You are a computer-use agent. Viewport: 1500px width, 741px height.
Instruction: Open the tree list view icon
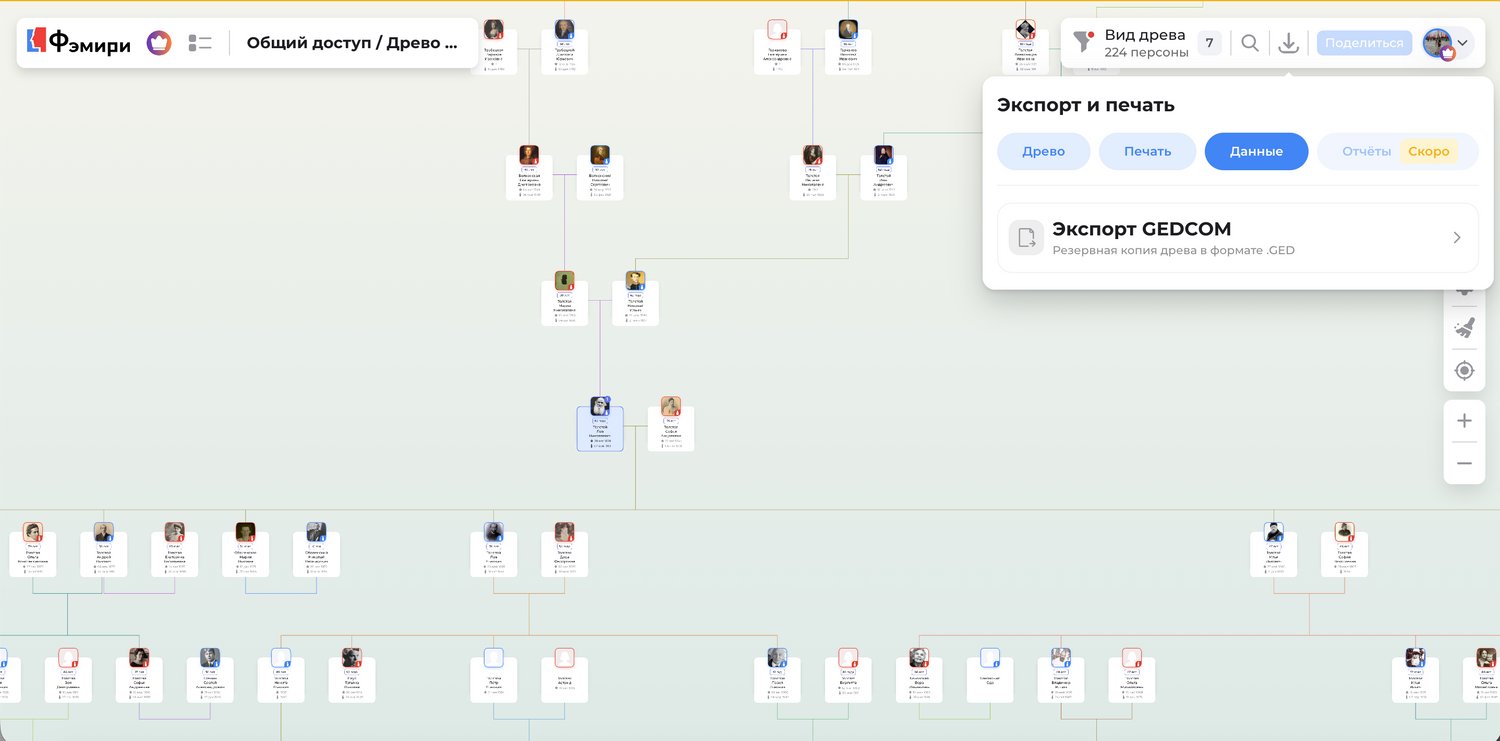click(200, 43)
